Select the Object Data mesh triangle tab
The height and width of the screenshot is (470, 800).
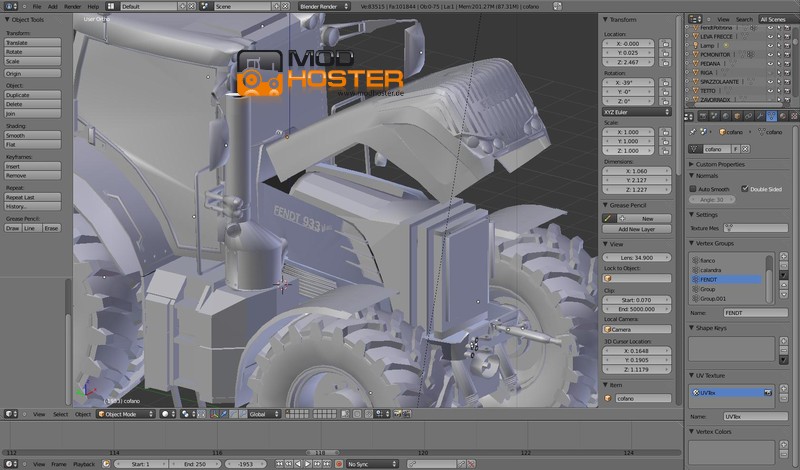tap(771, 116)
